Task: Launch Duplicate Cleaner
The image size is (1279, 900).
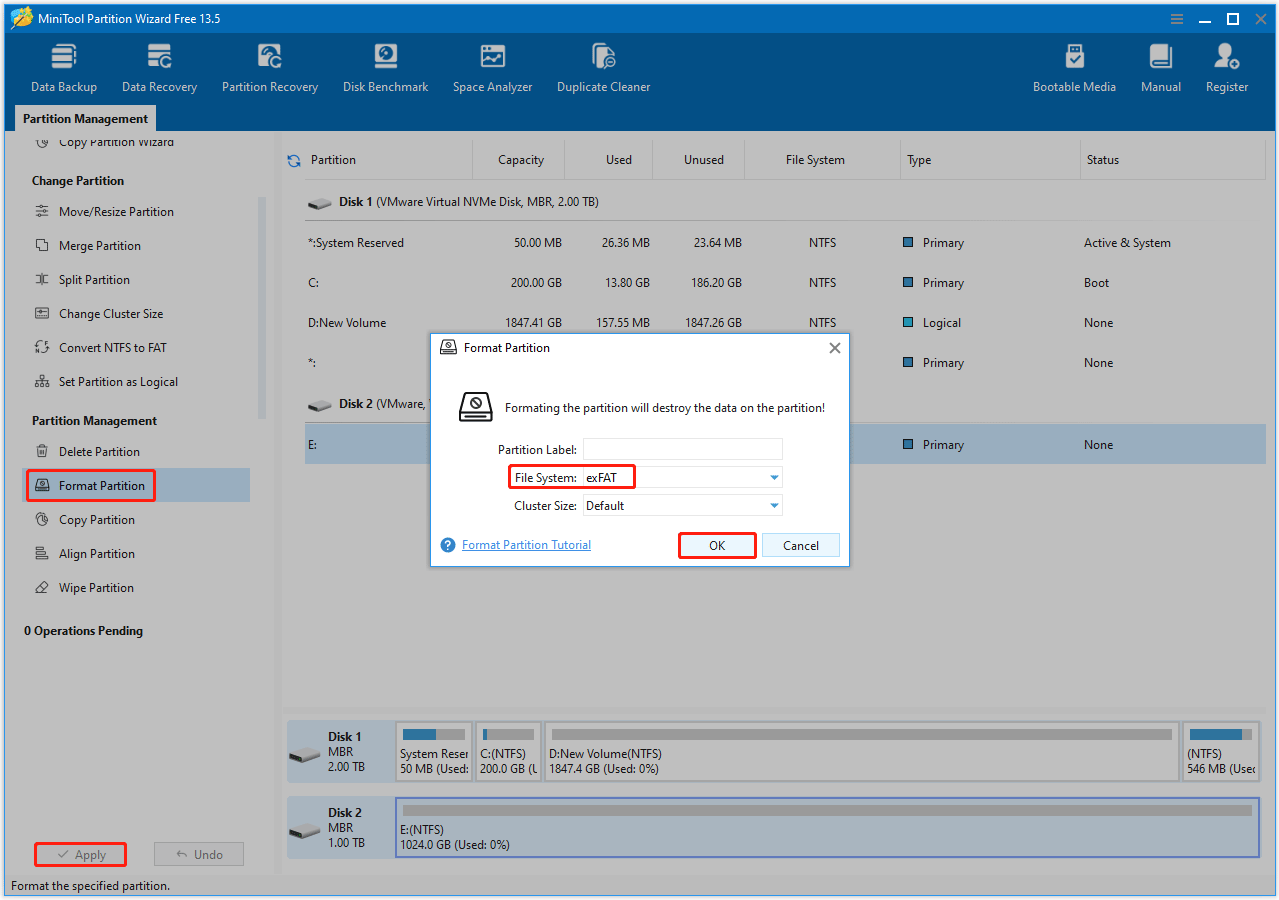Action: point(603,66)
